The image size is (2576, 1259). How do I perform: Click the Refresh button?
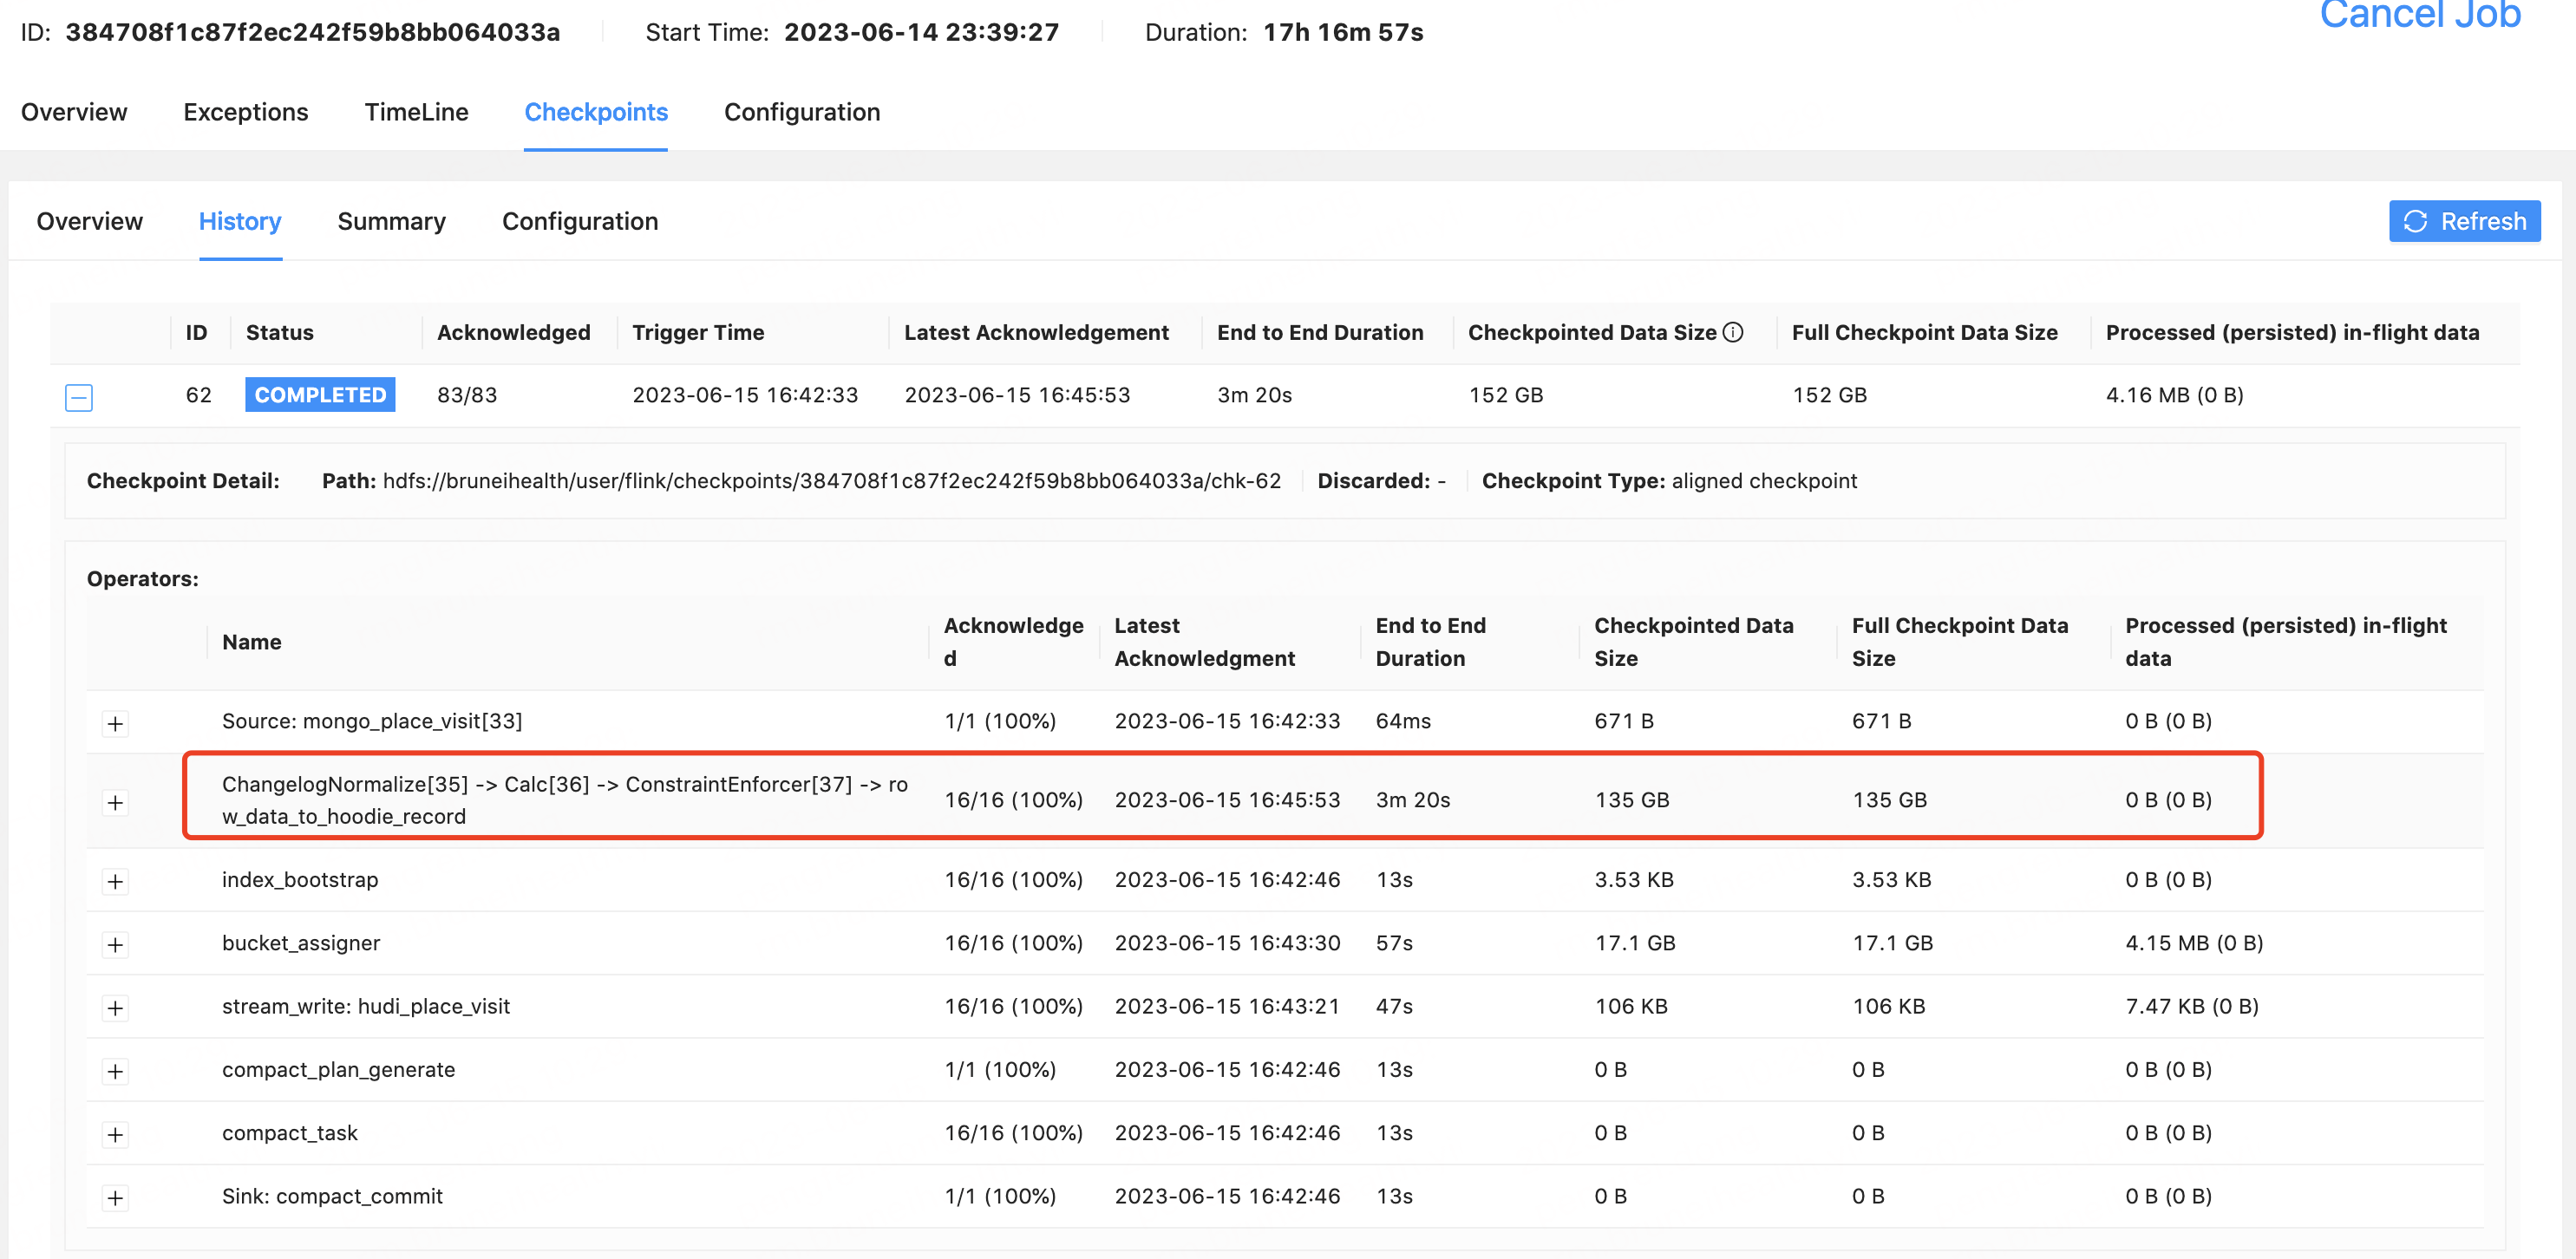pos(2463,221)
